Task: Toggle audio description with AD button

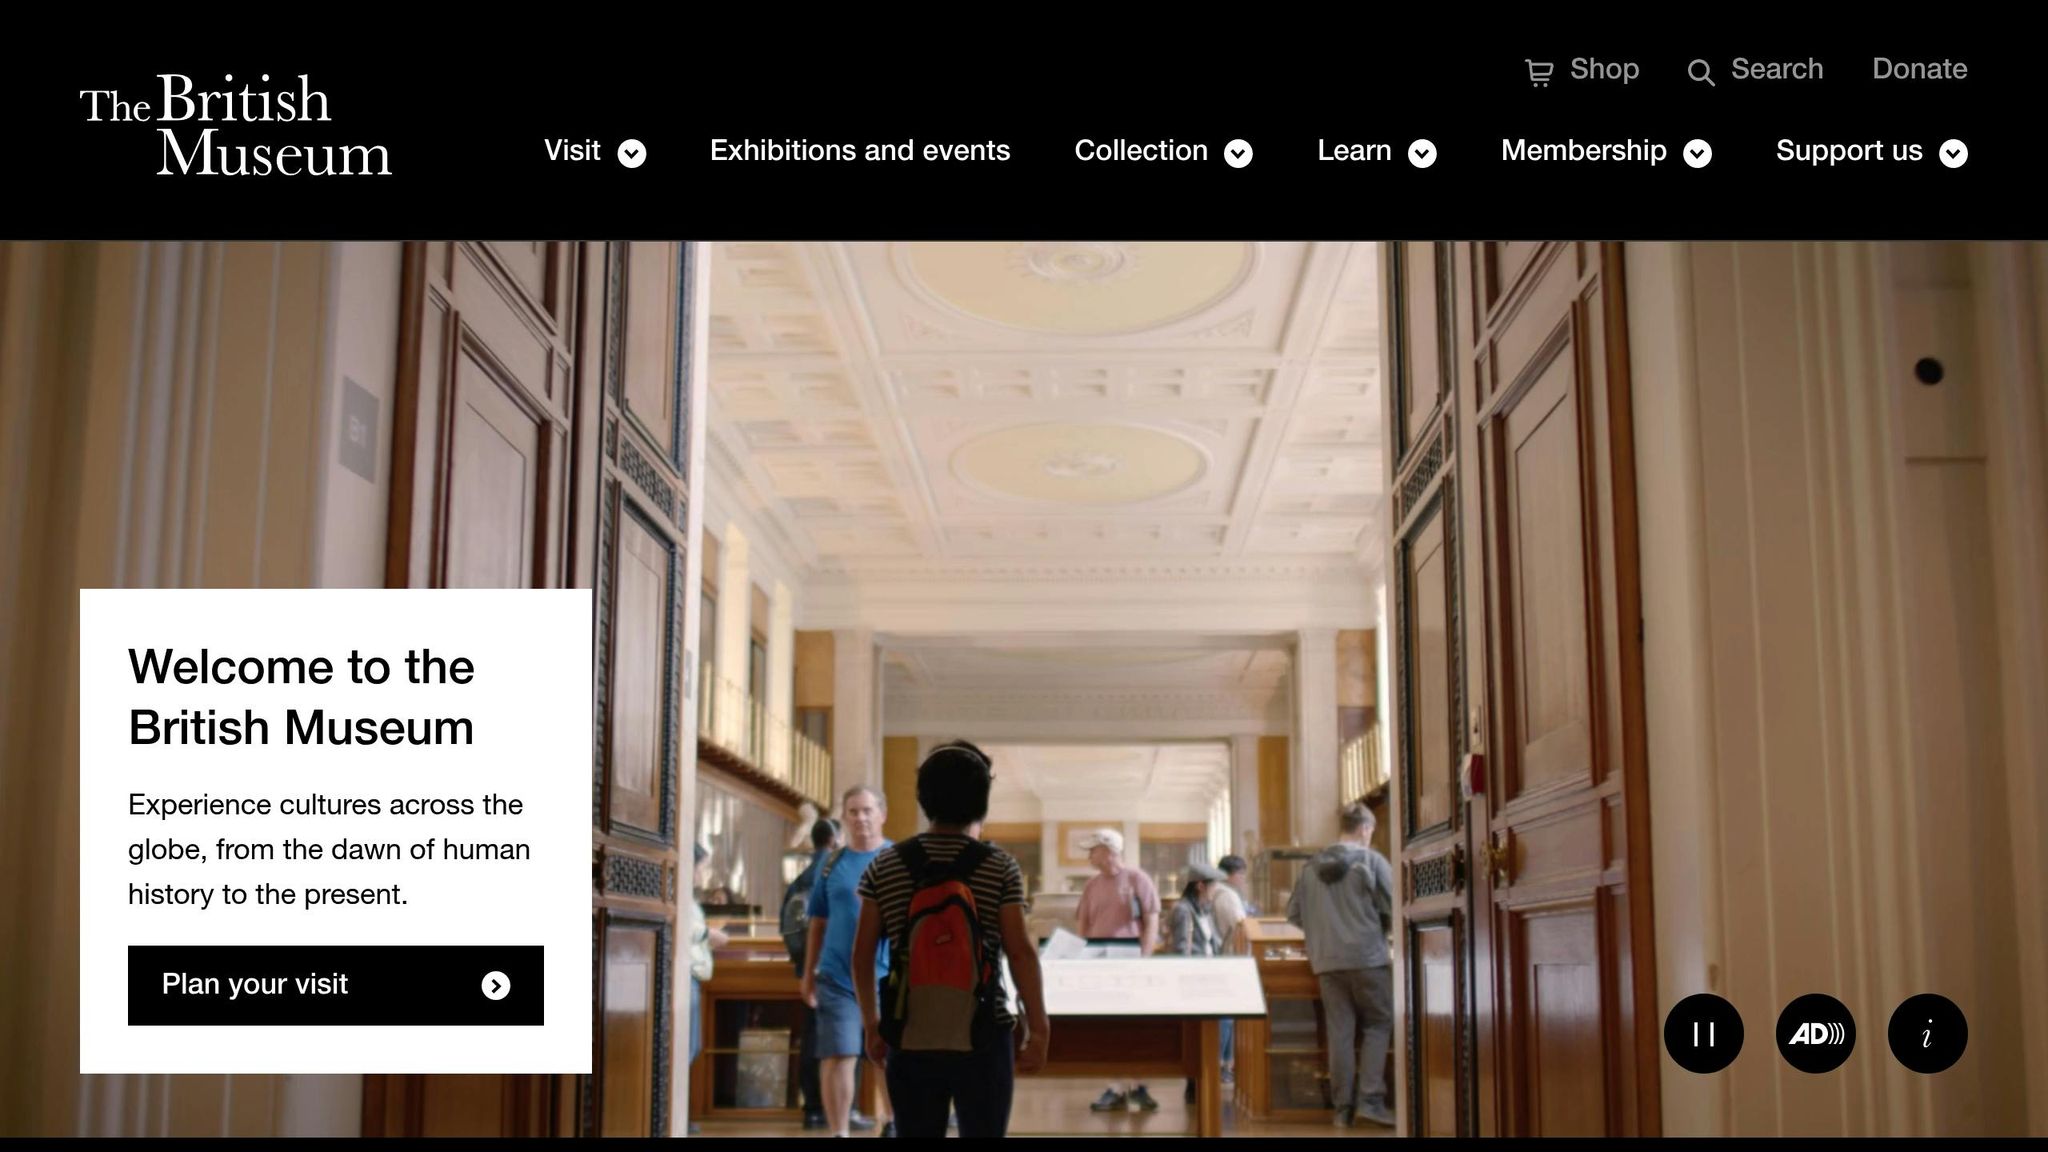Action: tap(1816, 1034)
